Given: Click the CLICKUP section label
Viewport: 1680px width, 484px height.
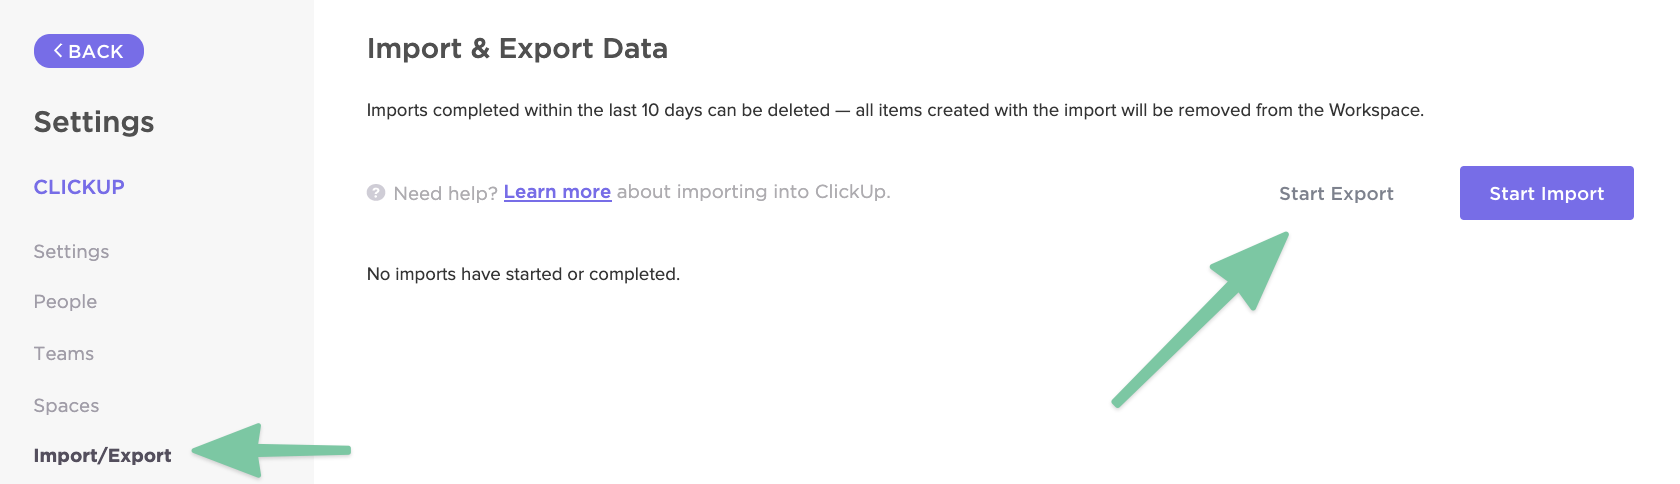Looking at the screenshot, I should click(79, 187).
